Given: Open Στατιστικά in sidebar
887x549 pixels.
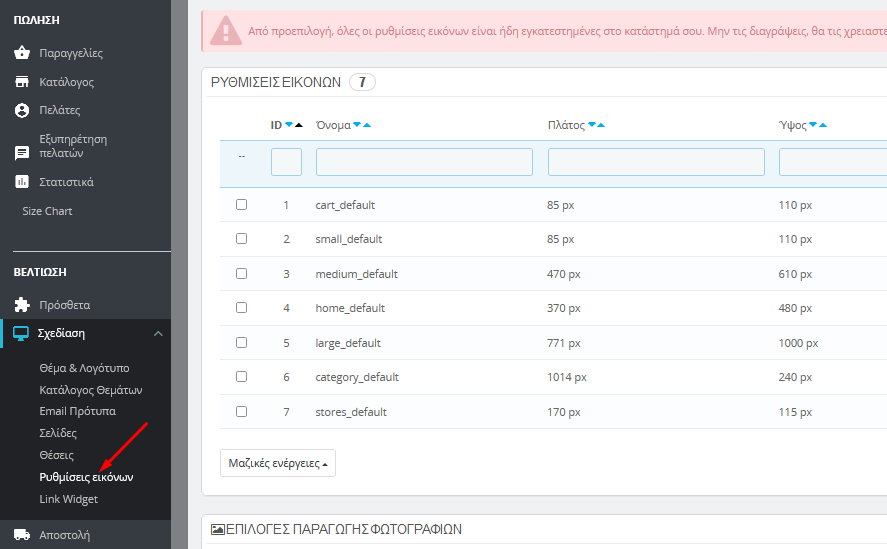Looking at the screenshot, I should (x=66, y=182).
